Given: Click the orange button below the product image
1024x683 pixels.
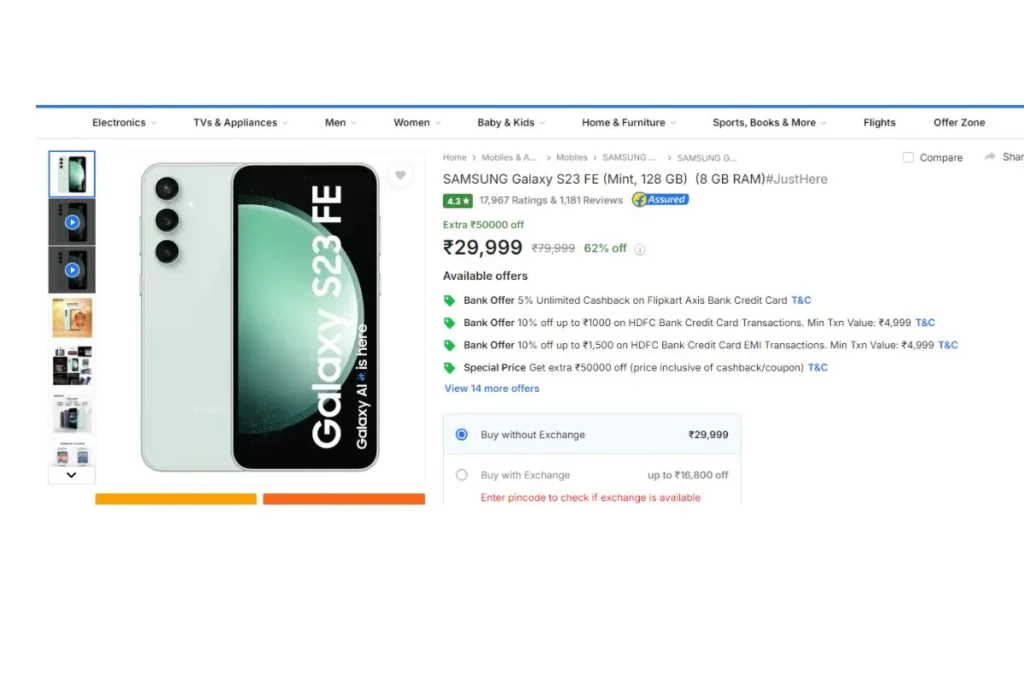Looking at the screenshot, I should pos(344,499).
